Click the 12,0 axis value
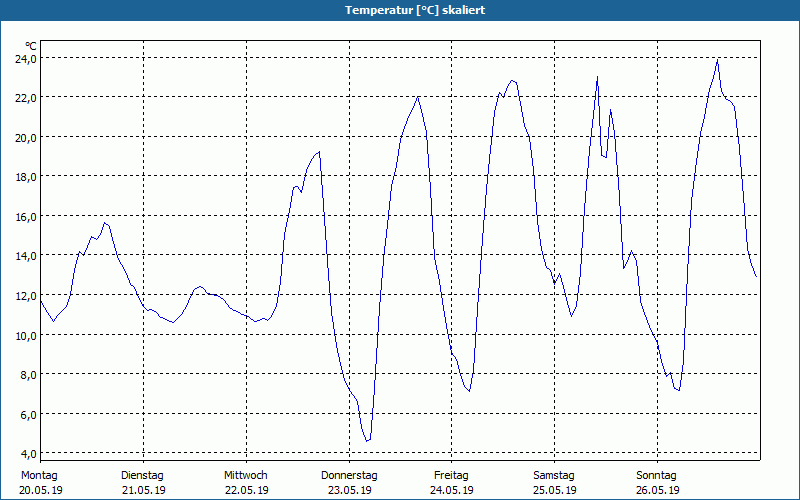 (26, 295)
